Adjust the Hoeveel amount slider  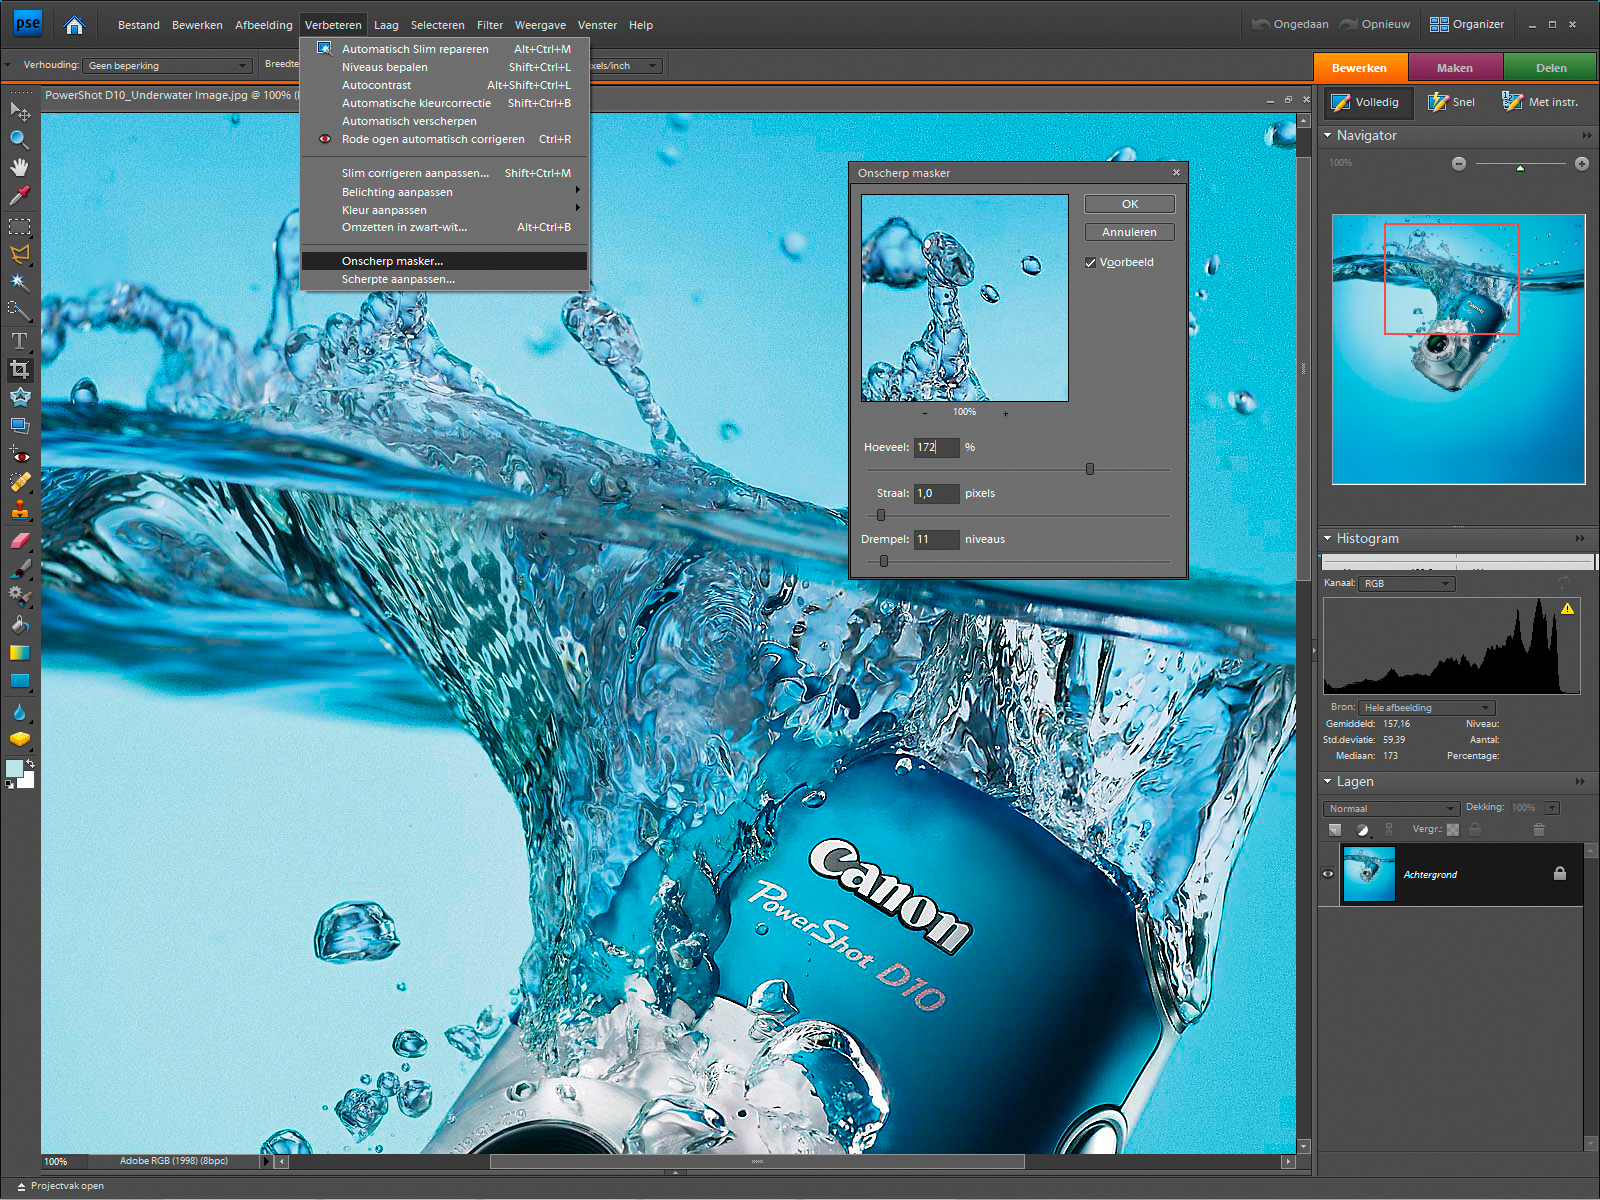(1090, 469)
